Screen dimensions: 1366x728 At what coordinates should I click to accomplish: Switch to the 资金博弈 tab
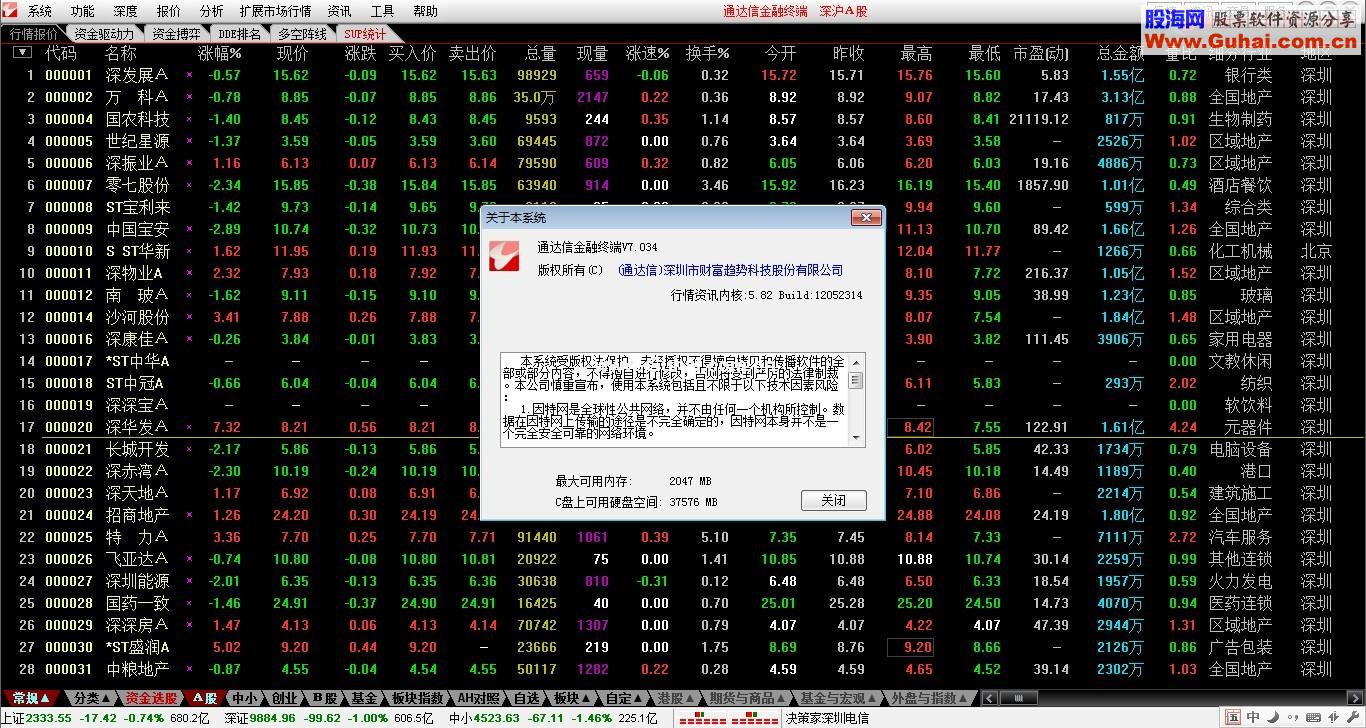tap(176, 33)
